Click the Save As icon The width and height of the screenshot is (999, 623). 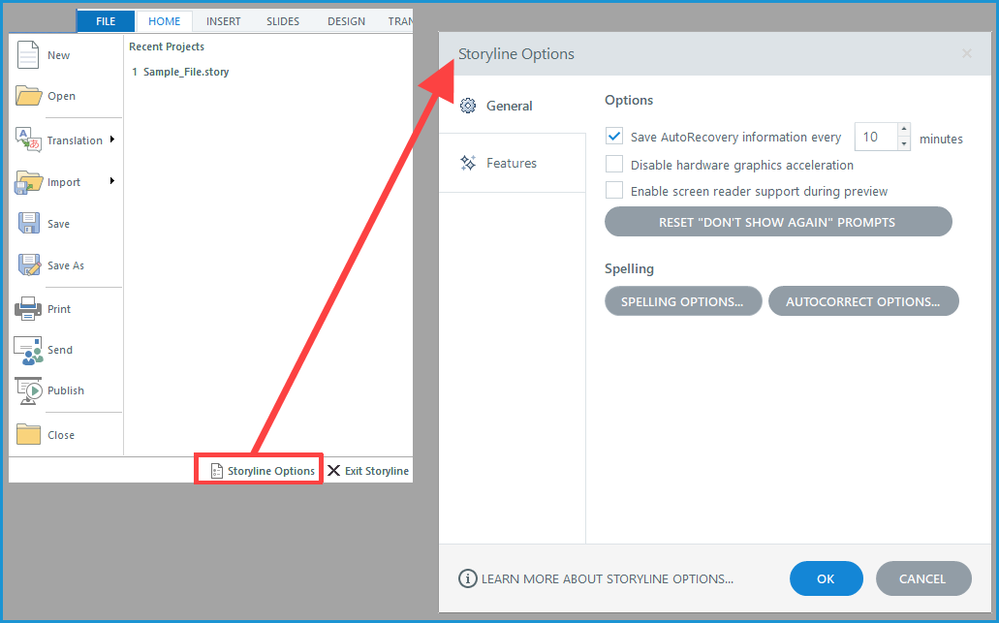point(29,265)
